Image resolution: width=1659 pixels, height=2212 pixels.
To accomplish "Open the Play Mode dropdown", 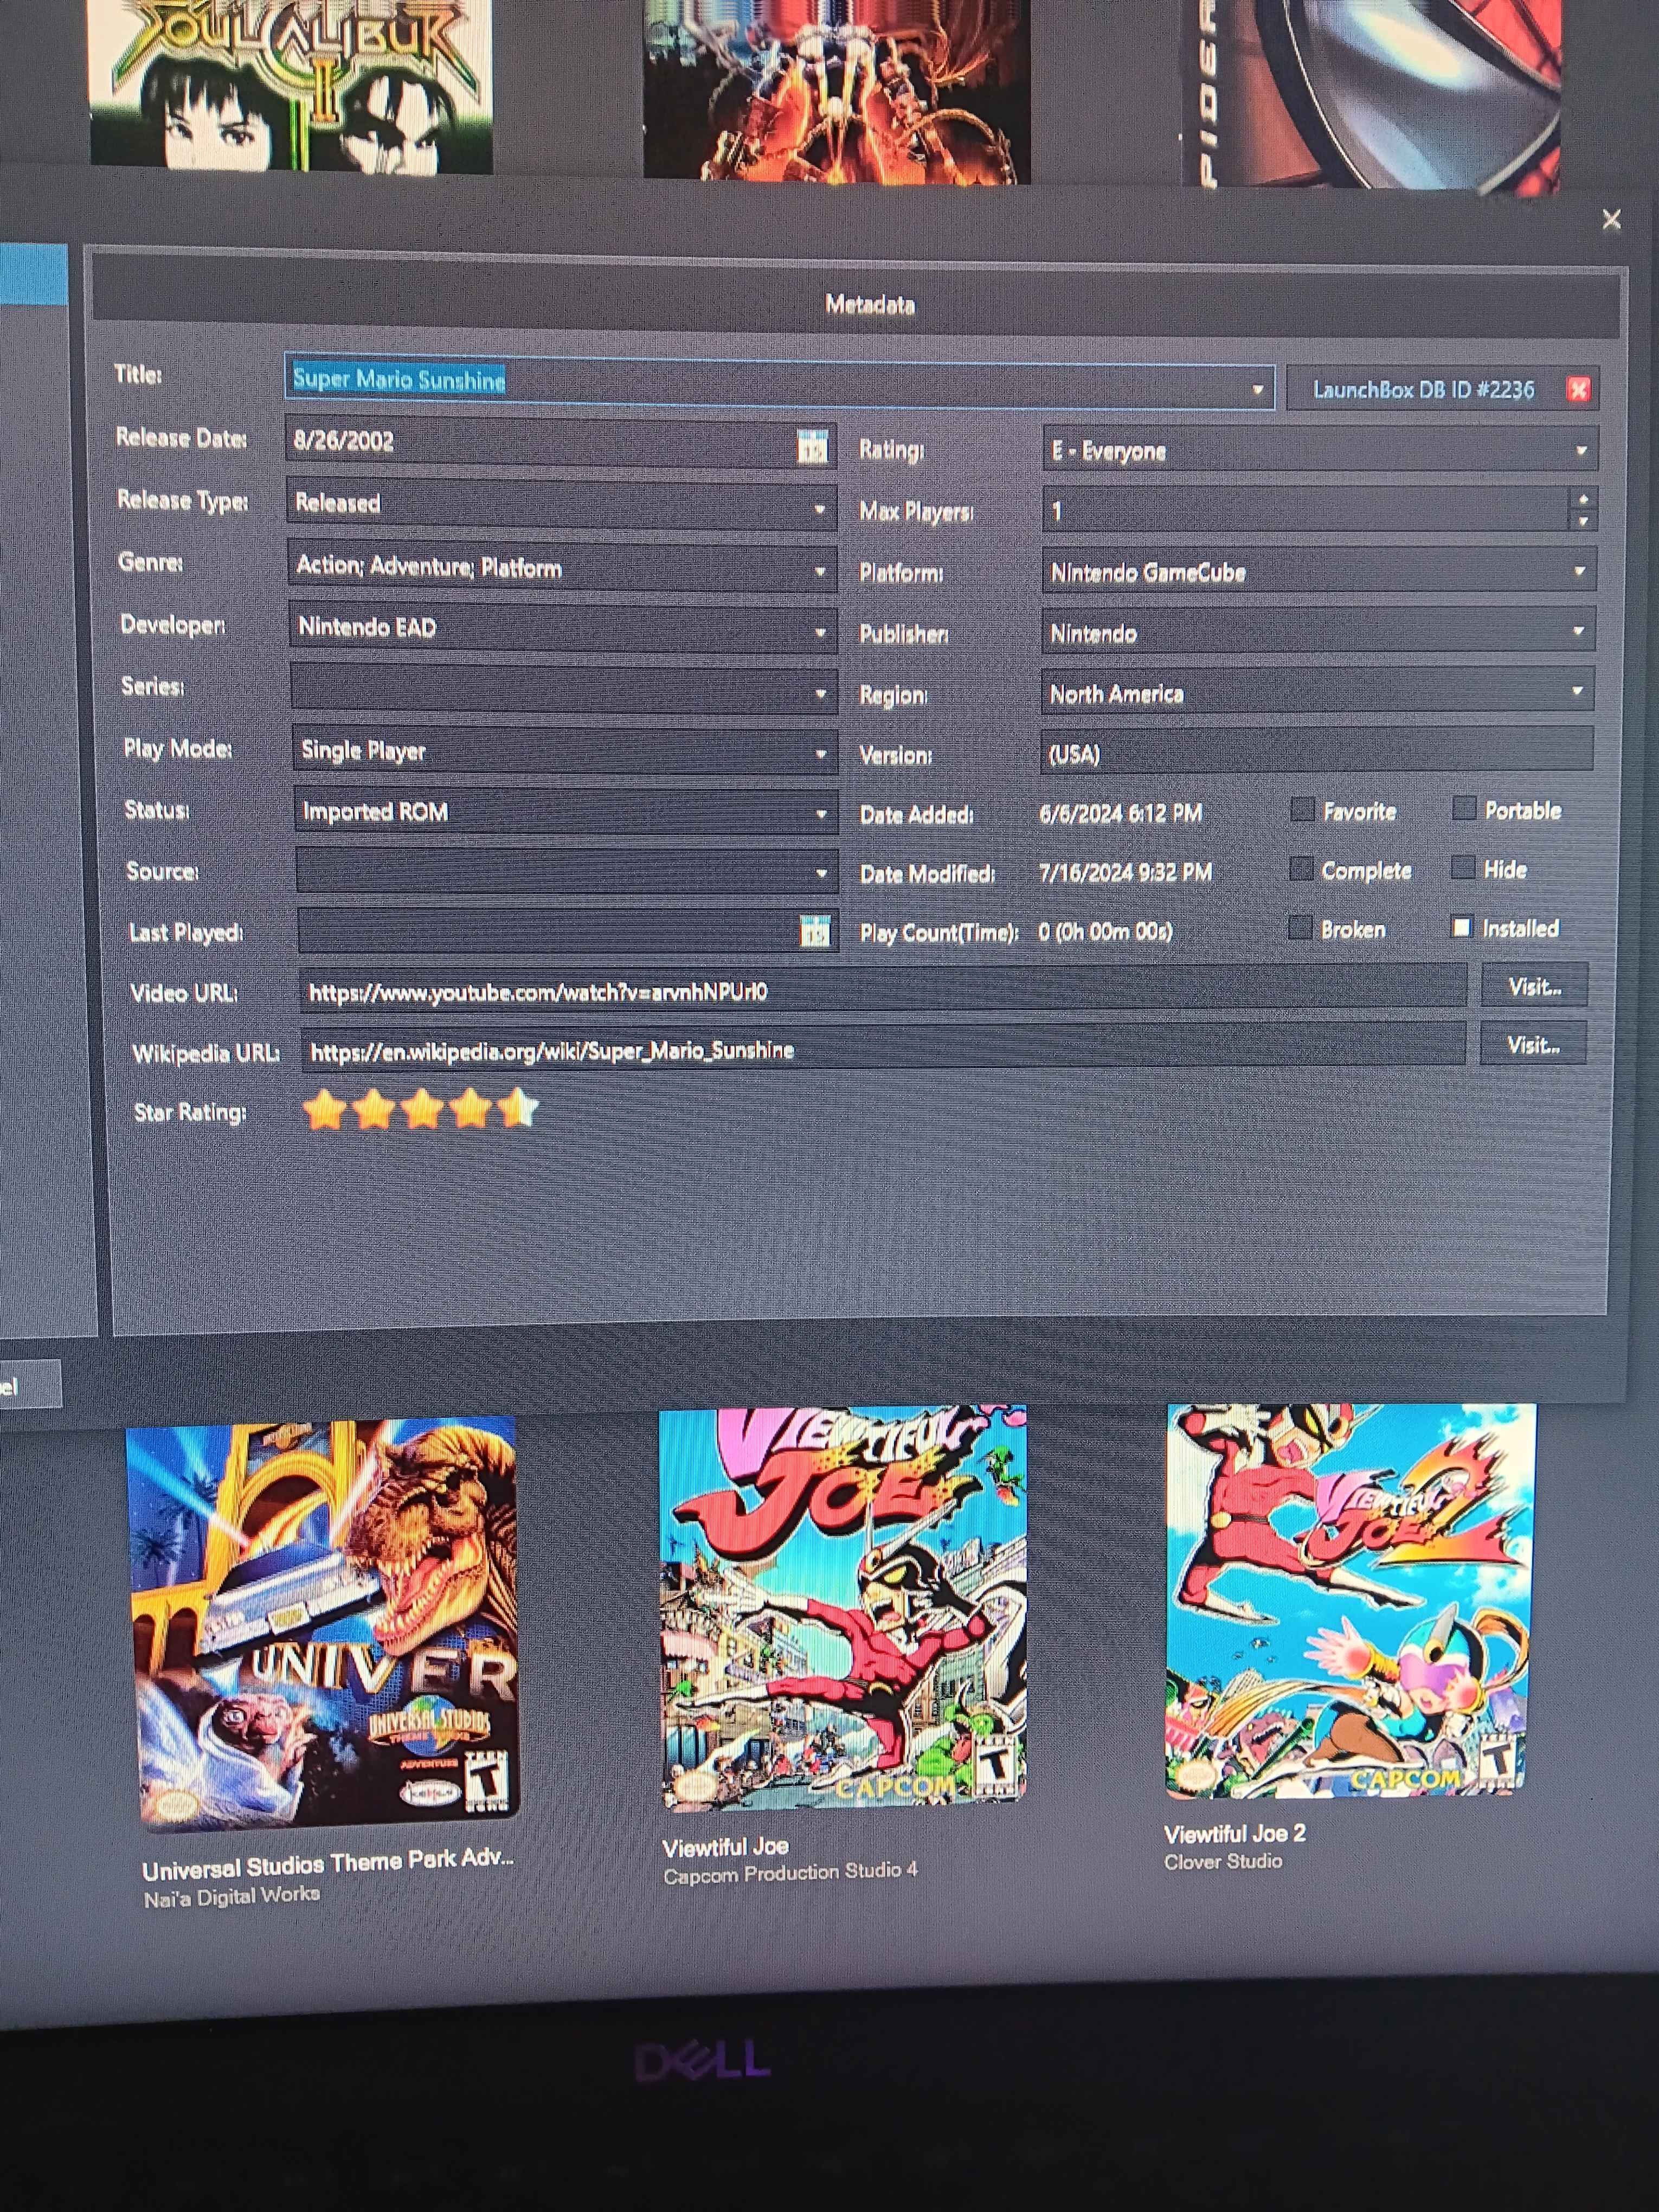I will [x=820, y=753].
